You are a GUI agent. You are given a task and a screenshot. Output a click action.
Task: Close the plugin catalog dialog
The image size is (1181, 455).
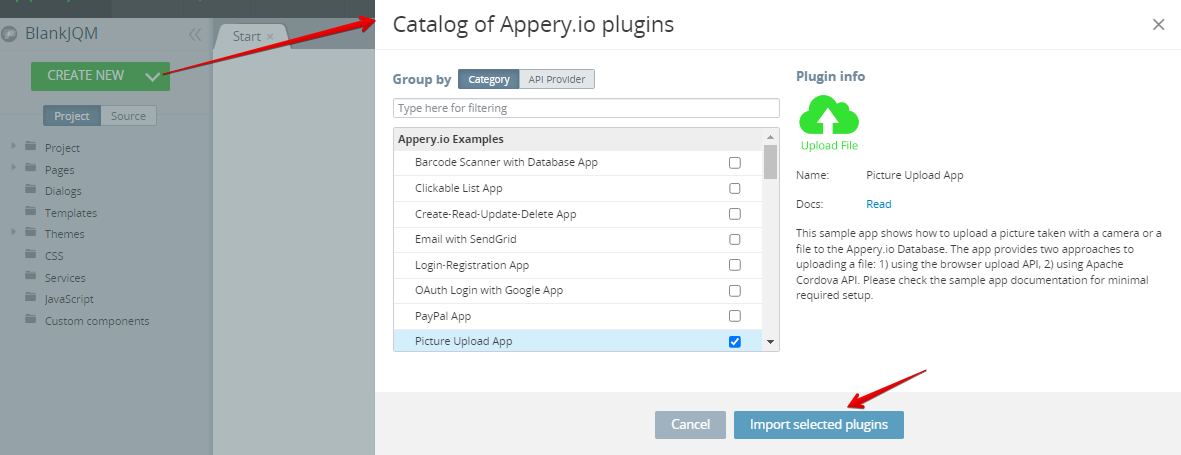click(1158, 25)
